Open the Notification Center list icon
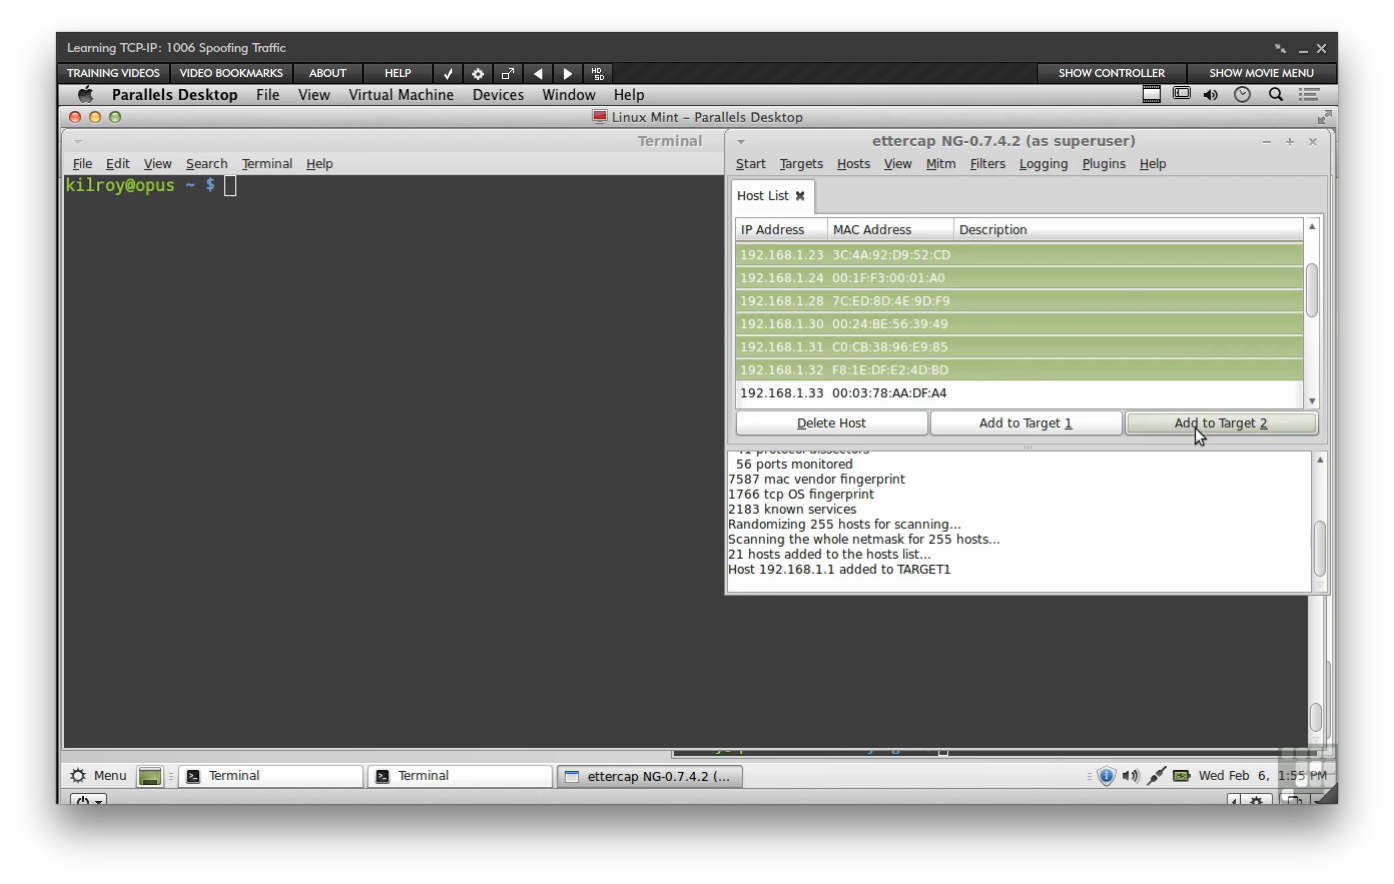Screen dimensions: 1394x884 pyautogui.click(x=1309, y=94)
